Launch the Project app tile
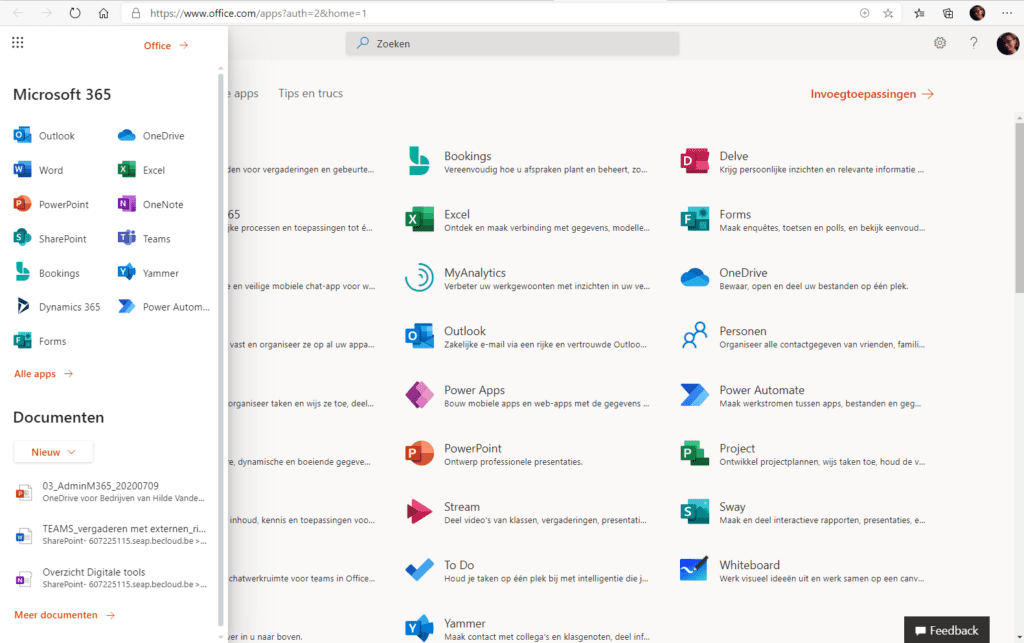This screenshot has width=1024, height=643. click(803, 454)
